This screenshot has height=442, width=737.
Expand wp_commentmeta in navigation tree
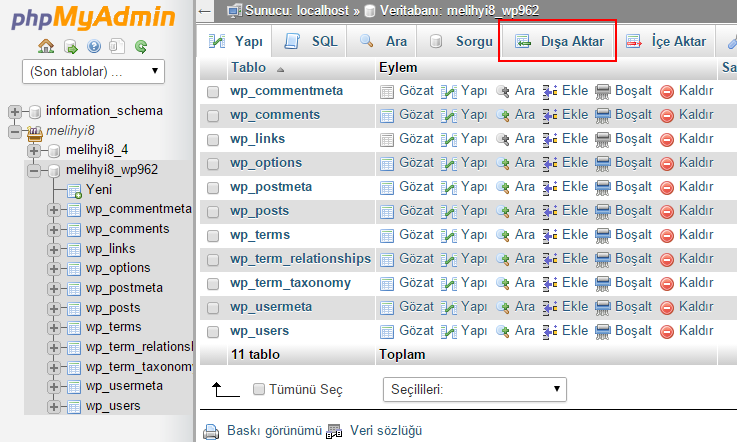point(54,210)
